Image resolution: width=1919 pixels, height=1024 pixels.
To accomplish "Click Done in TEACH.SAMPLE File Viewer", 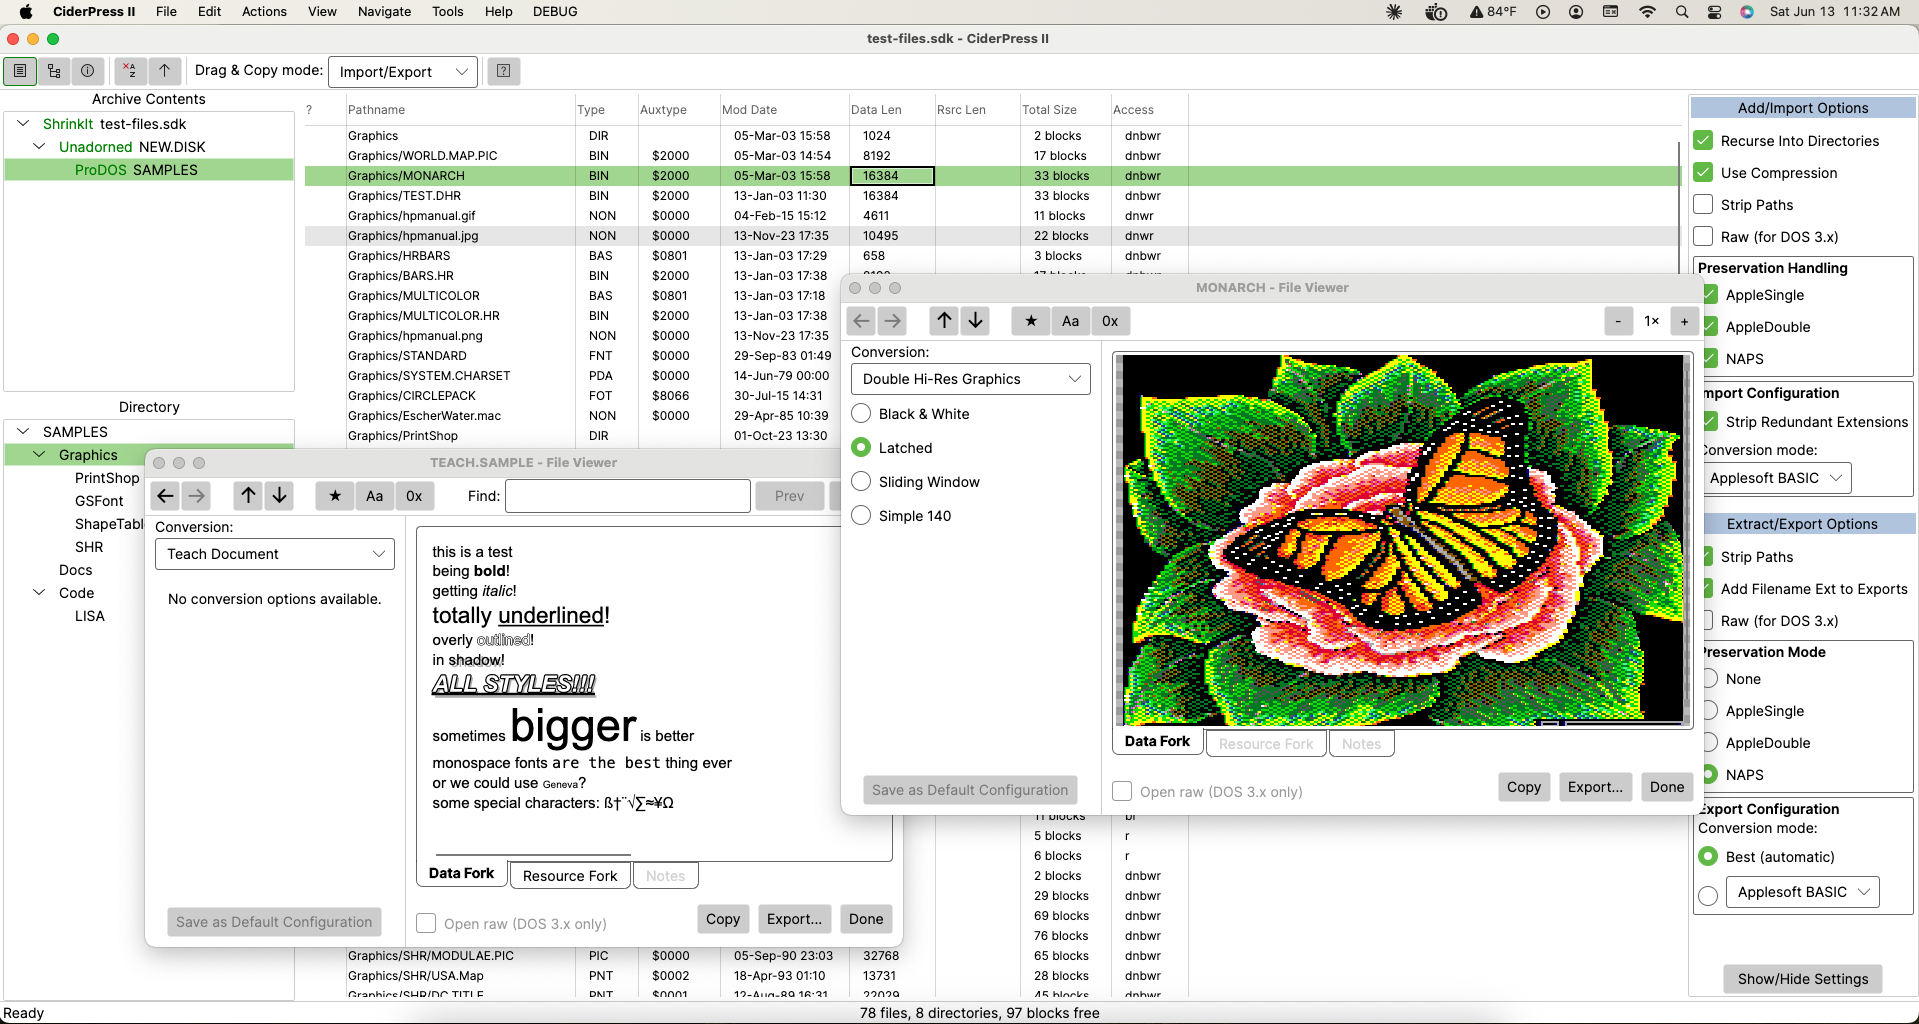I will [866, 919].
